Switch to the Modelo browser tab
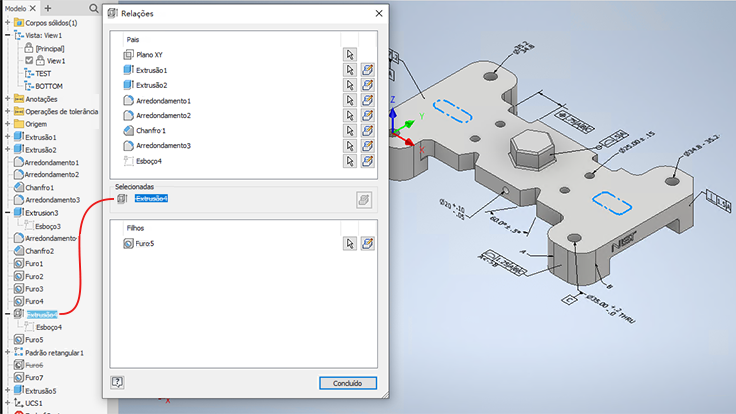 pos(15,8)
